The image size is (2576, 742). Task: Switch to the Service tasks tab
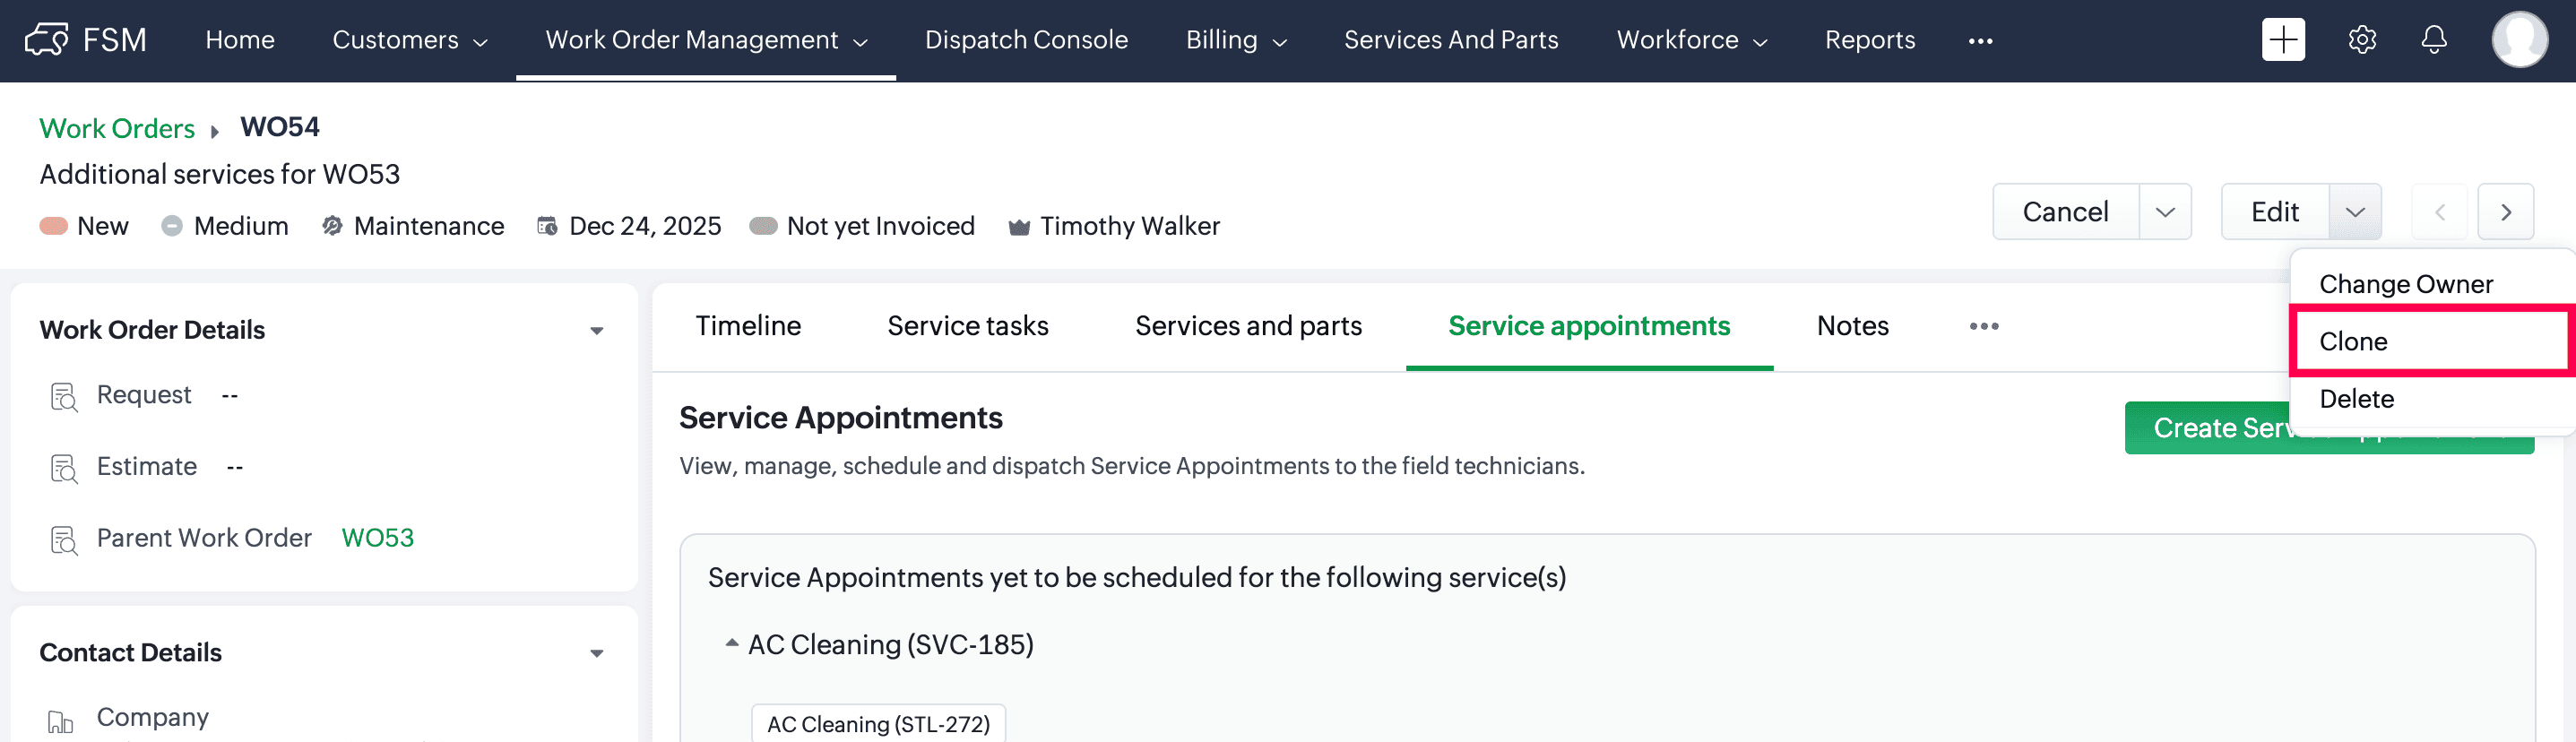[x=967, y=326]
